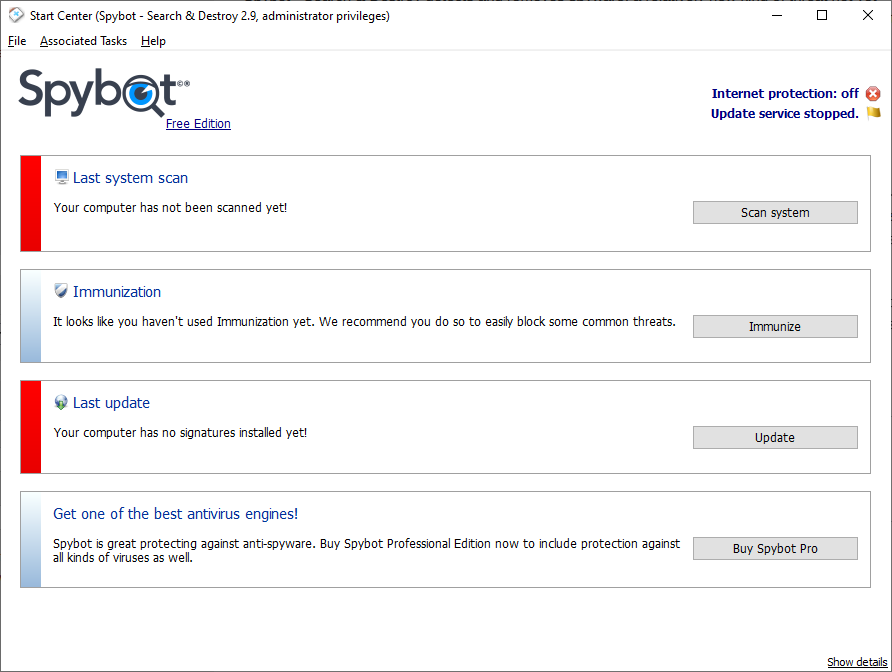Click the globe Last update icon
The width and height of the screenshot is (892, 672).
[61, 402]
